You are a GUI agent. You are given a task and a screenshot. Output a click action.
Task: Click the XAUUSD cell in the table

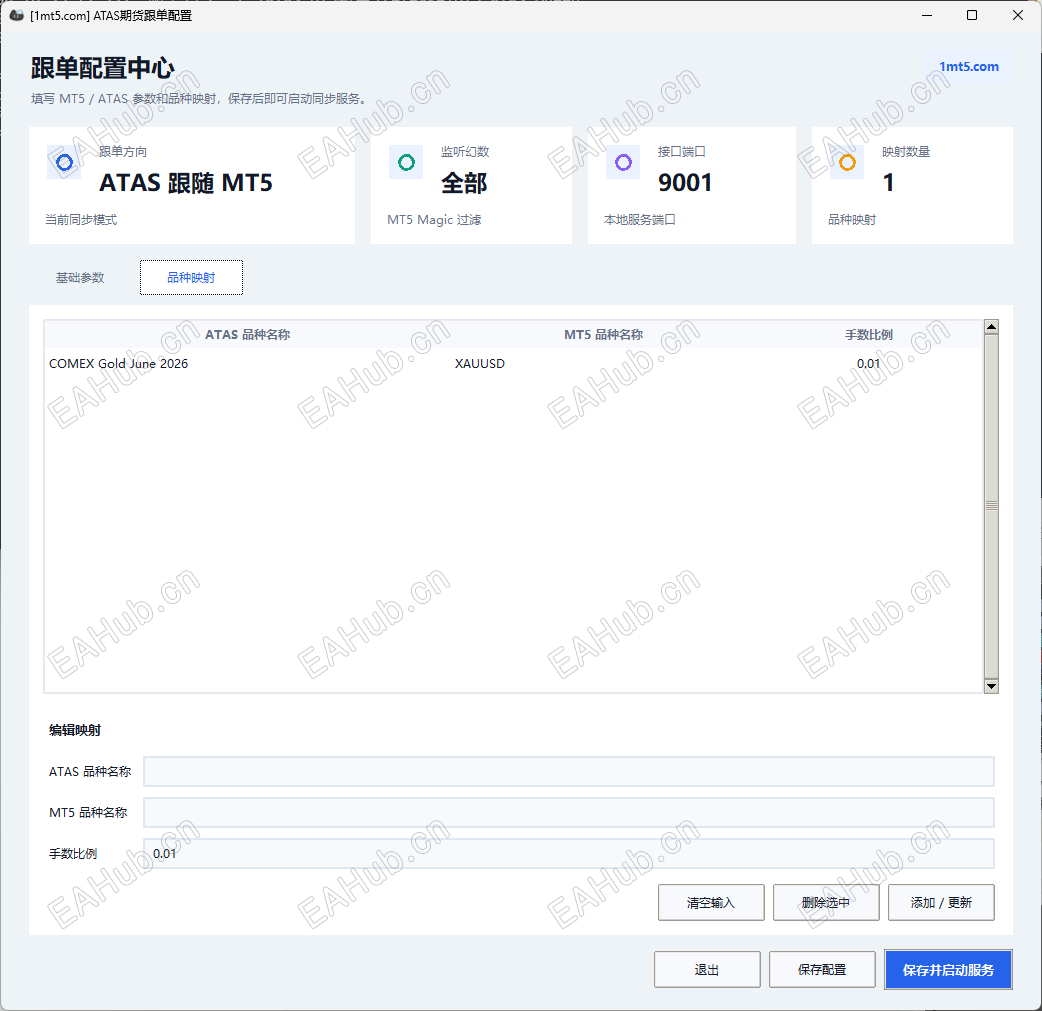[x=480, y=364]
